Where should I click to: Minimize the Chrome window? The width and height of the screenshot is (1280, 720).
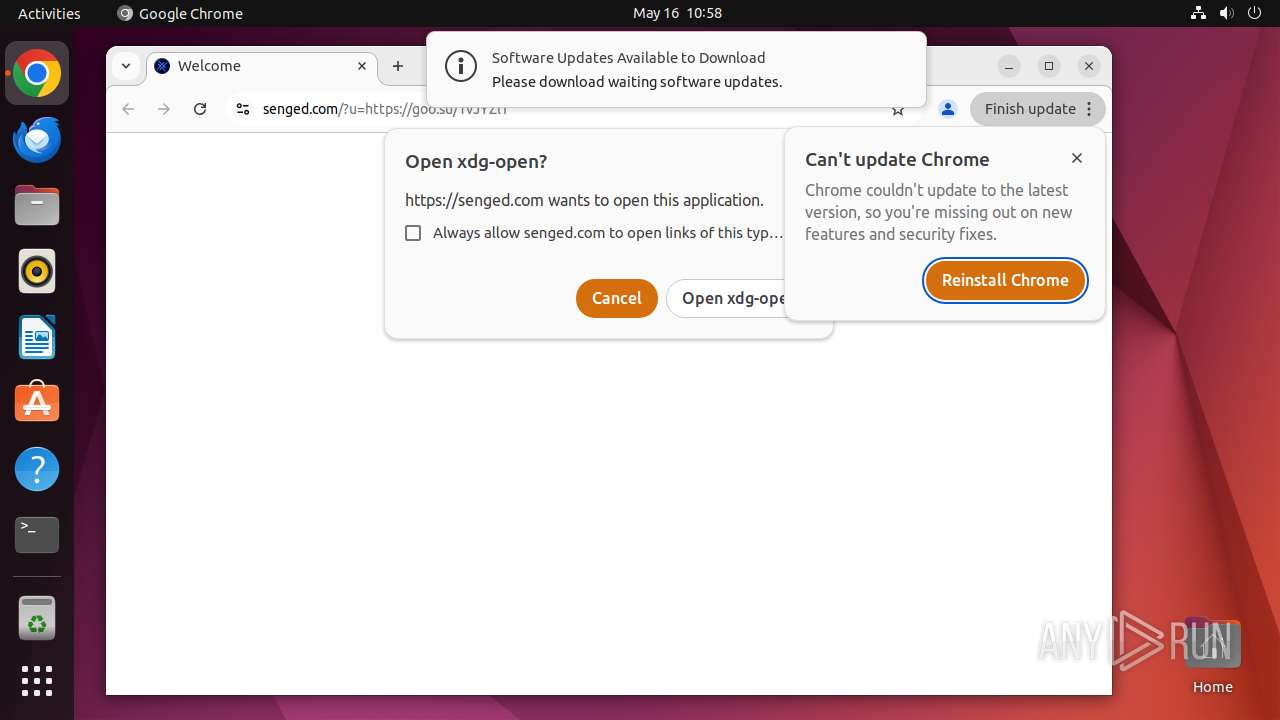[x=1010, y=66]
